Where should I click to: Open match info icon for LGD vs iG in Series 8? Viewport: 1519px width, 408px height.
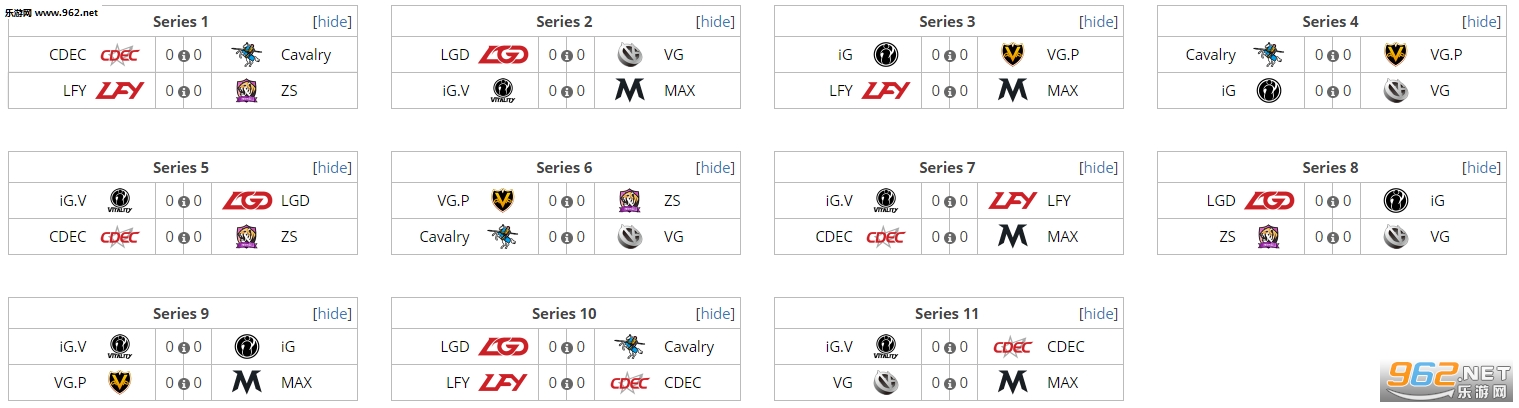point(1333,202)
